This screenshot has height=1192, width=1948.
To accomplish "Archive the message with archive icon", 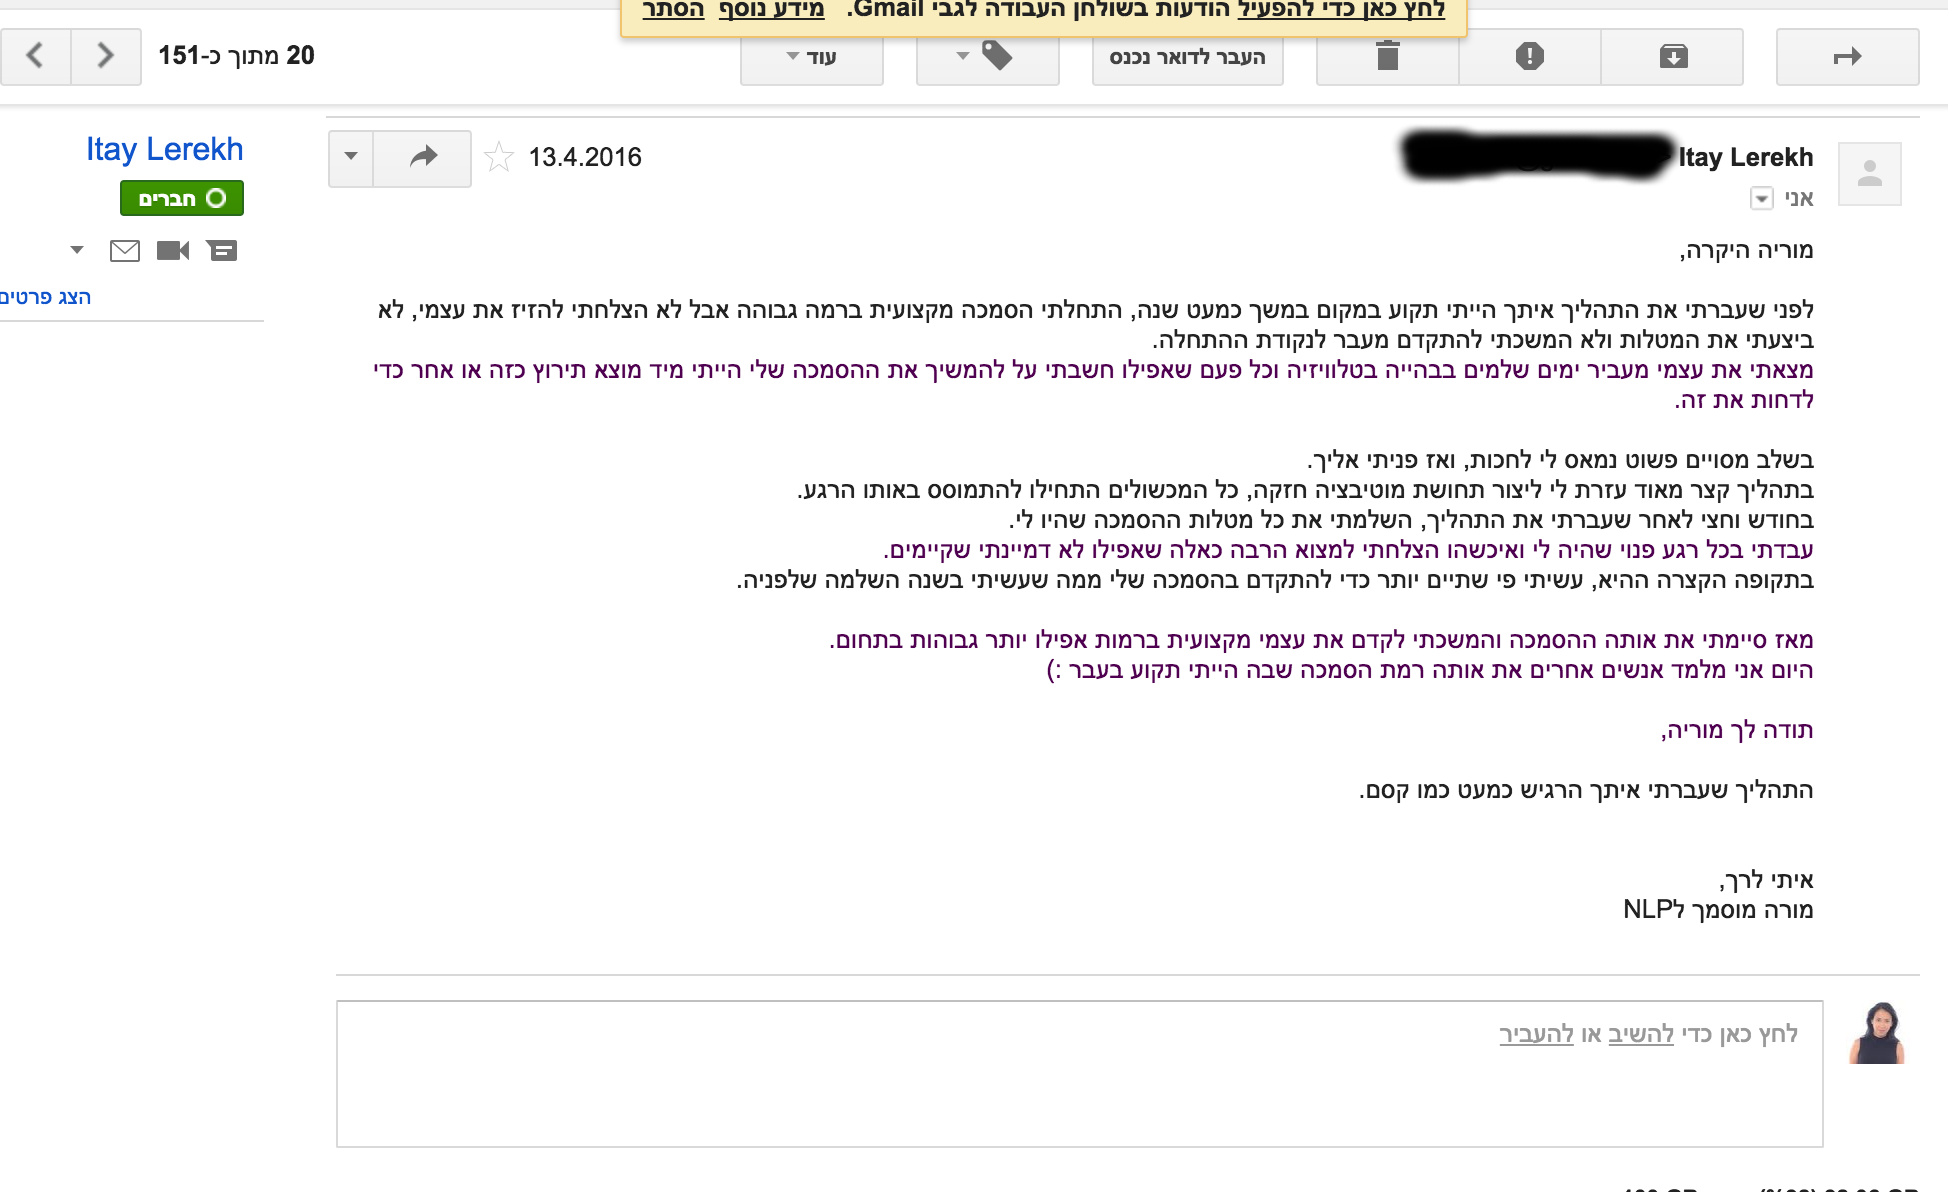I will pos(1672,57).
